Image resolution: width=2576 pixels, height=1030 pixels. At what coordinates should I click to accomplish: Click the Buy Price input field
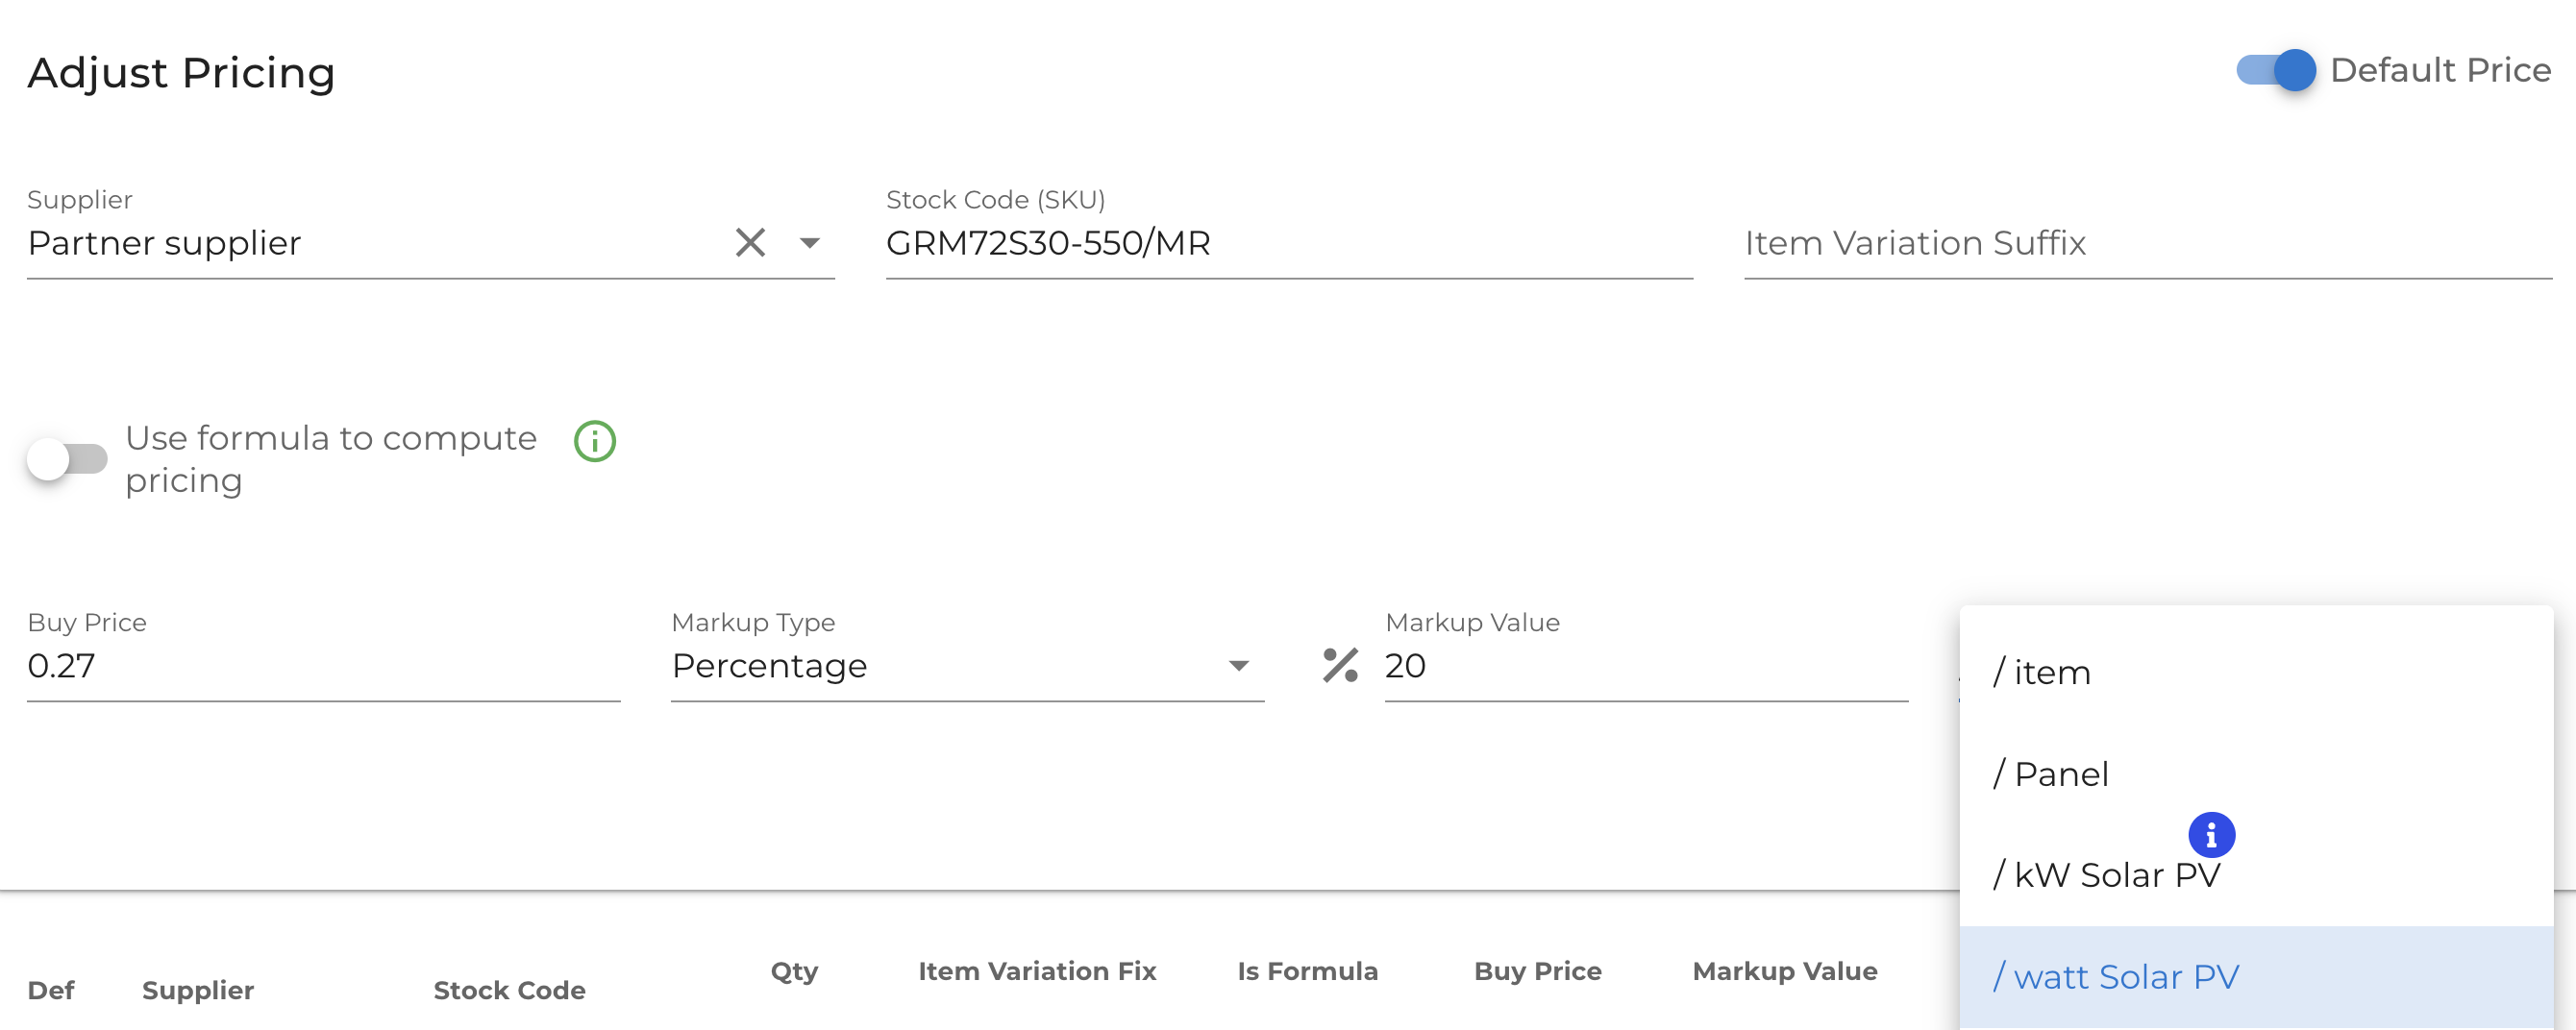pos(323,666)
